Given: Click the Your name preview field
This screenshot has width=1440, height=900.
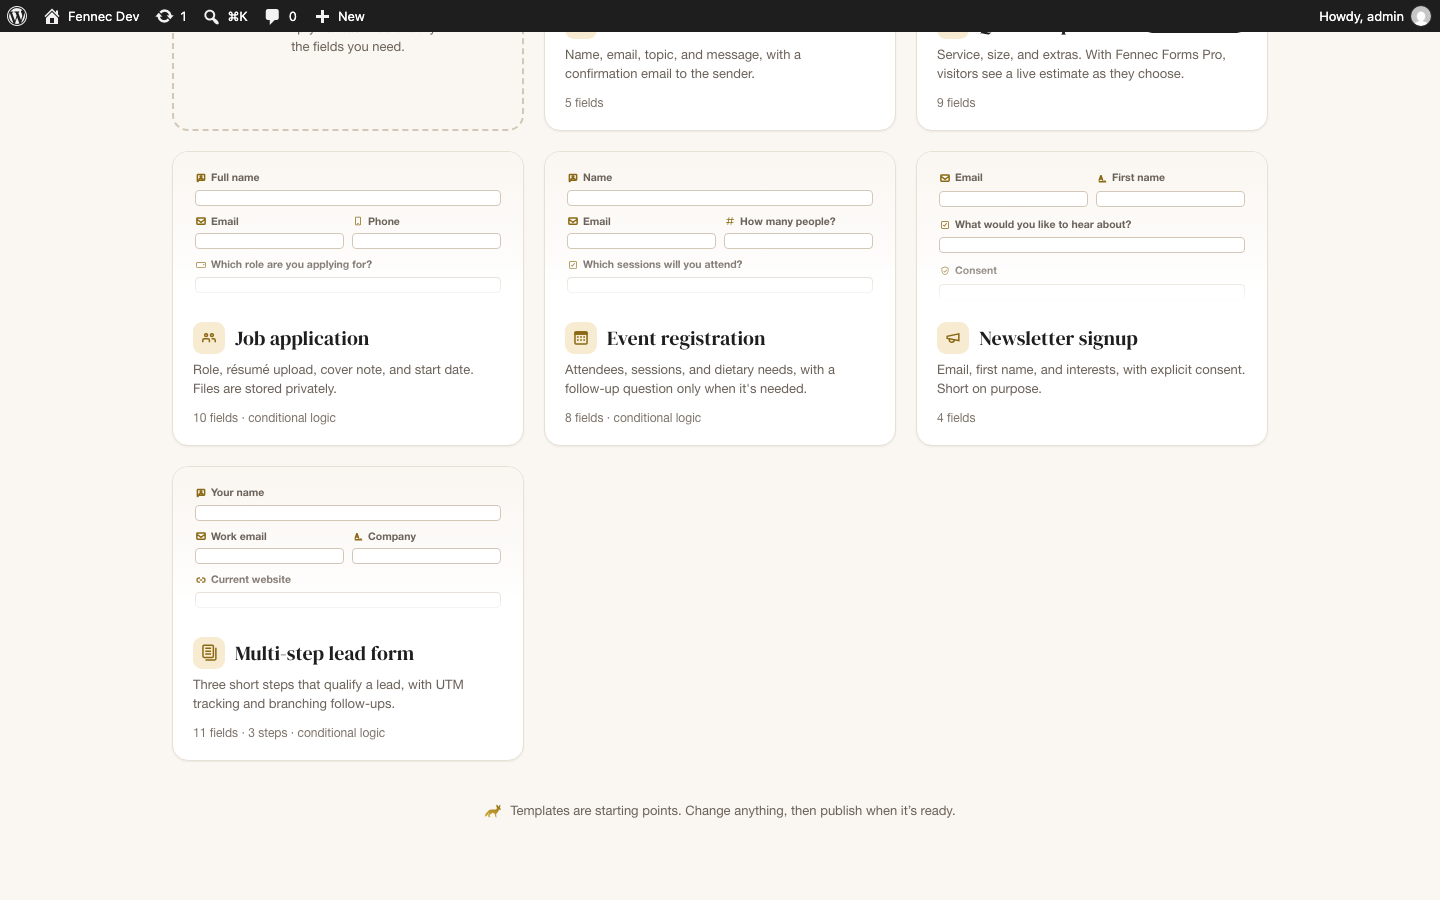Looking at the screenshot, I should (x=348, y=513).
